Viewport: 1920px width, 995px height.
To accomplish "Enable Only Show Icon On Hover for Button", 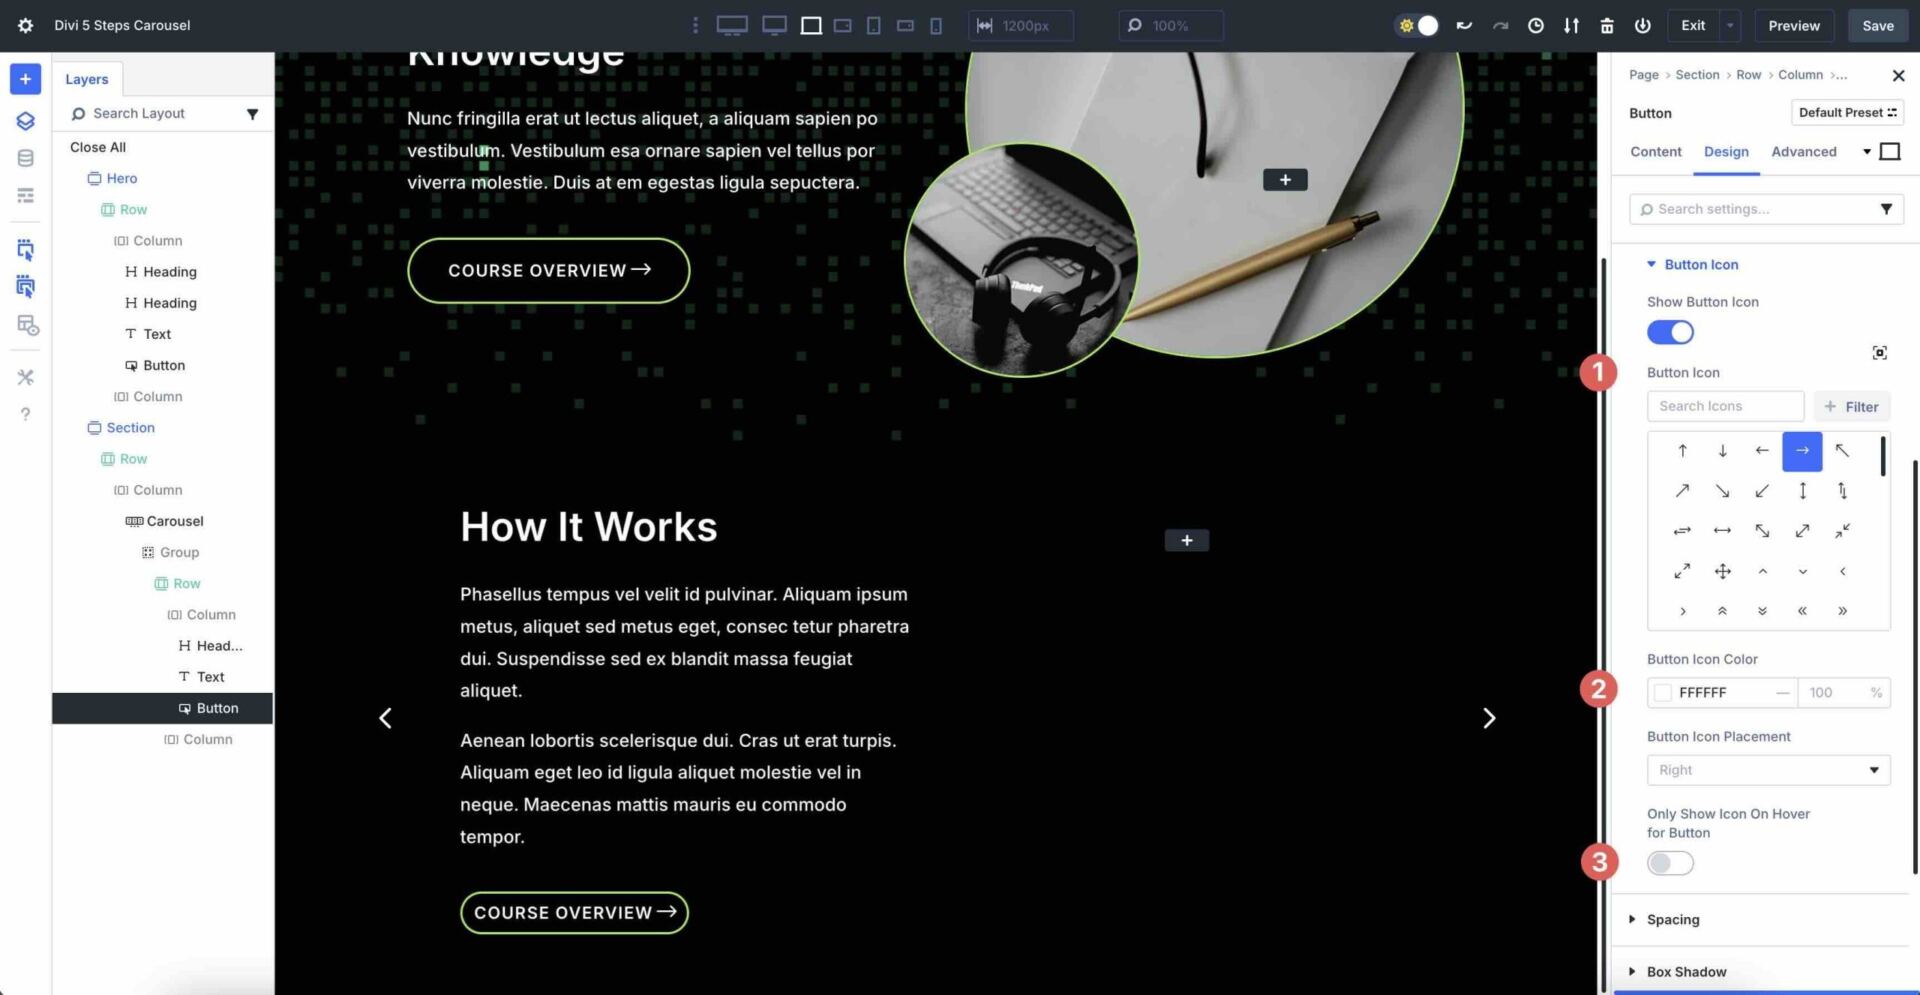I will tap(1670, 862).
